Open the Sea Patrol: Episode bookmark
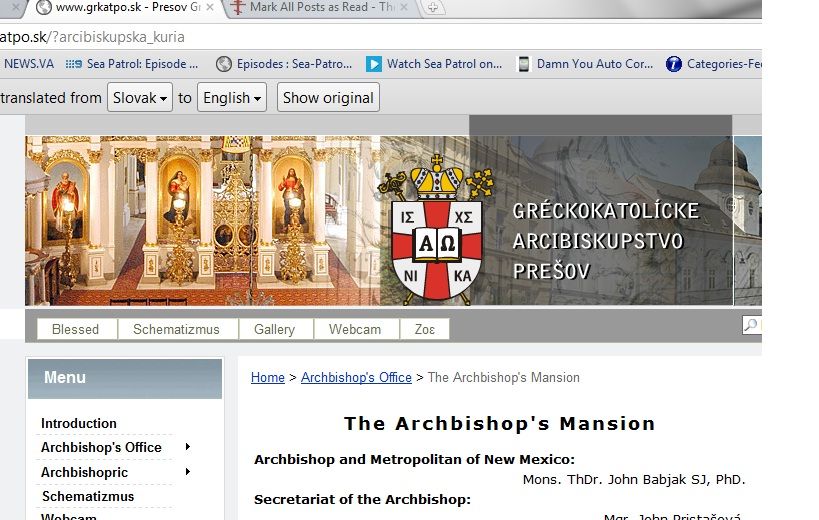 (132, 64)
